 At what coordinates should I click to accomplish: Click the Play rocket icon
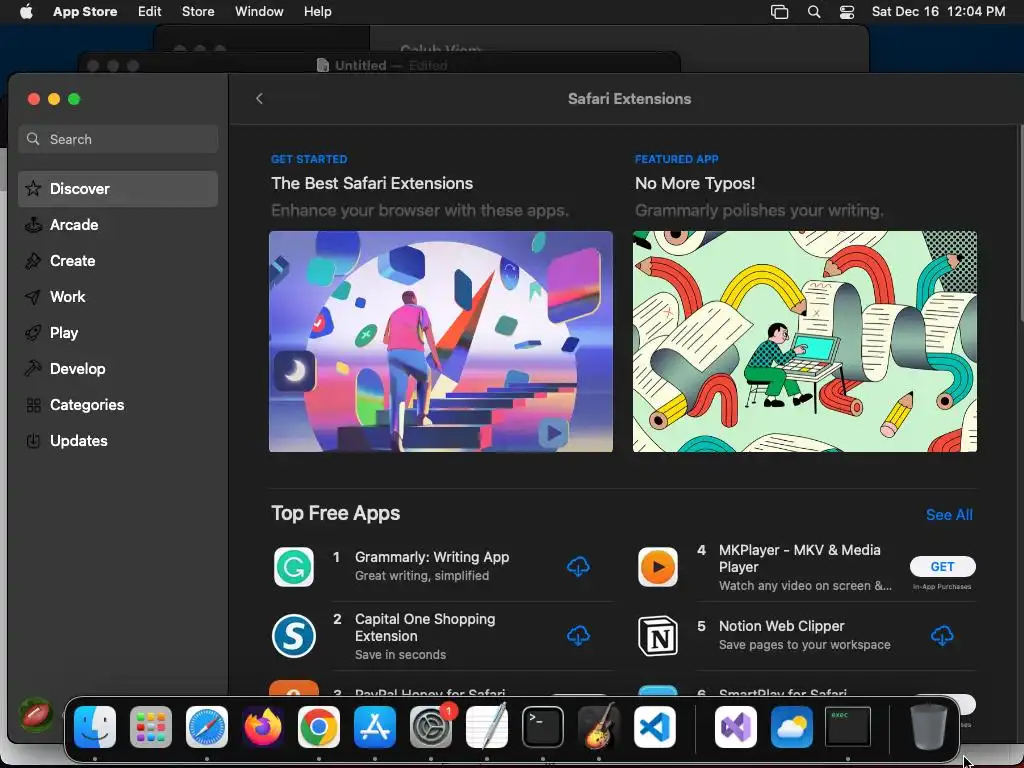33,332
